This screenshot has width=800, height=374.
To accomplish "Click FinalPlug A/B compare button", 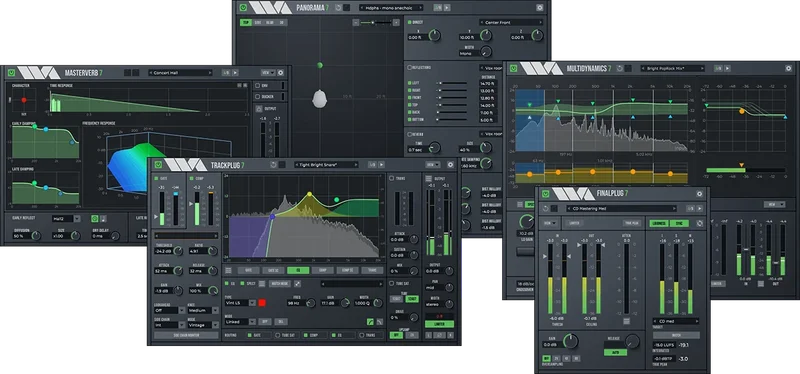I will click(x=690, y=208).
